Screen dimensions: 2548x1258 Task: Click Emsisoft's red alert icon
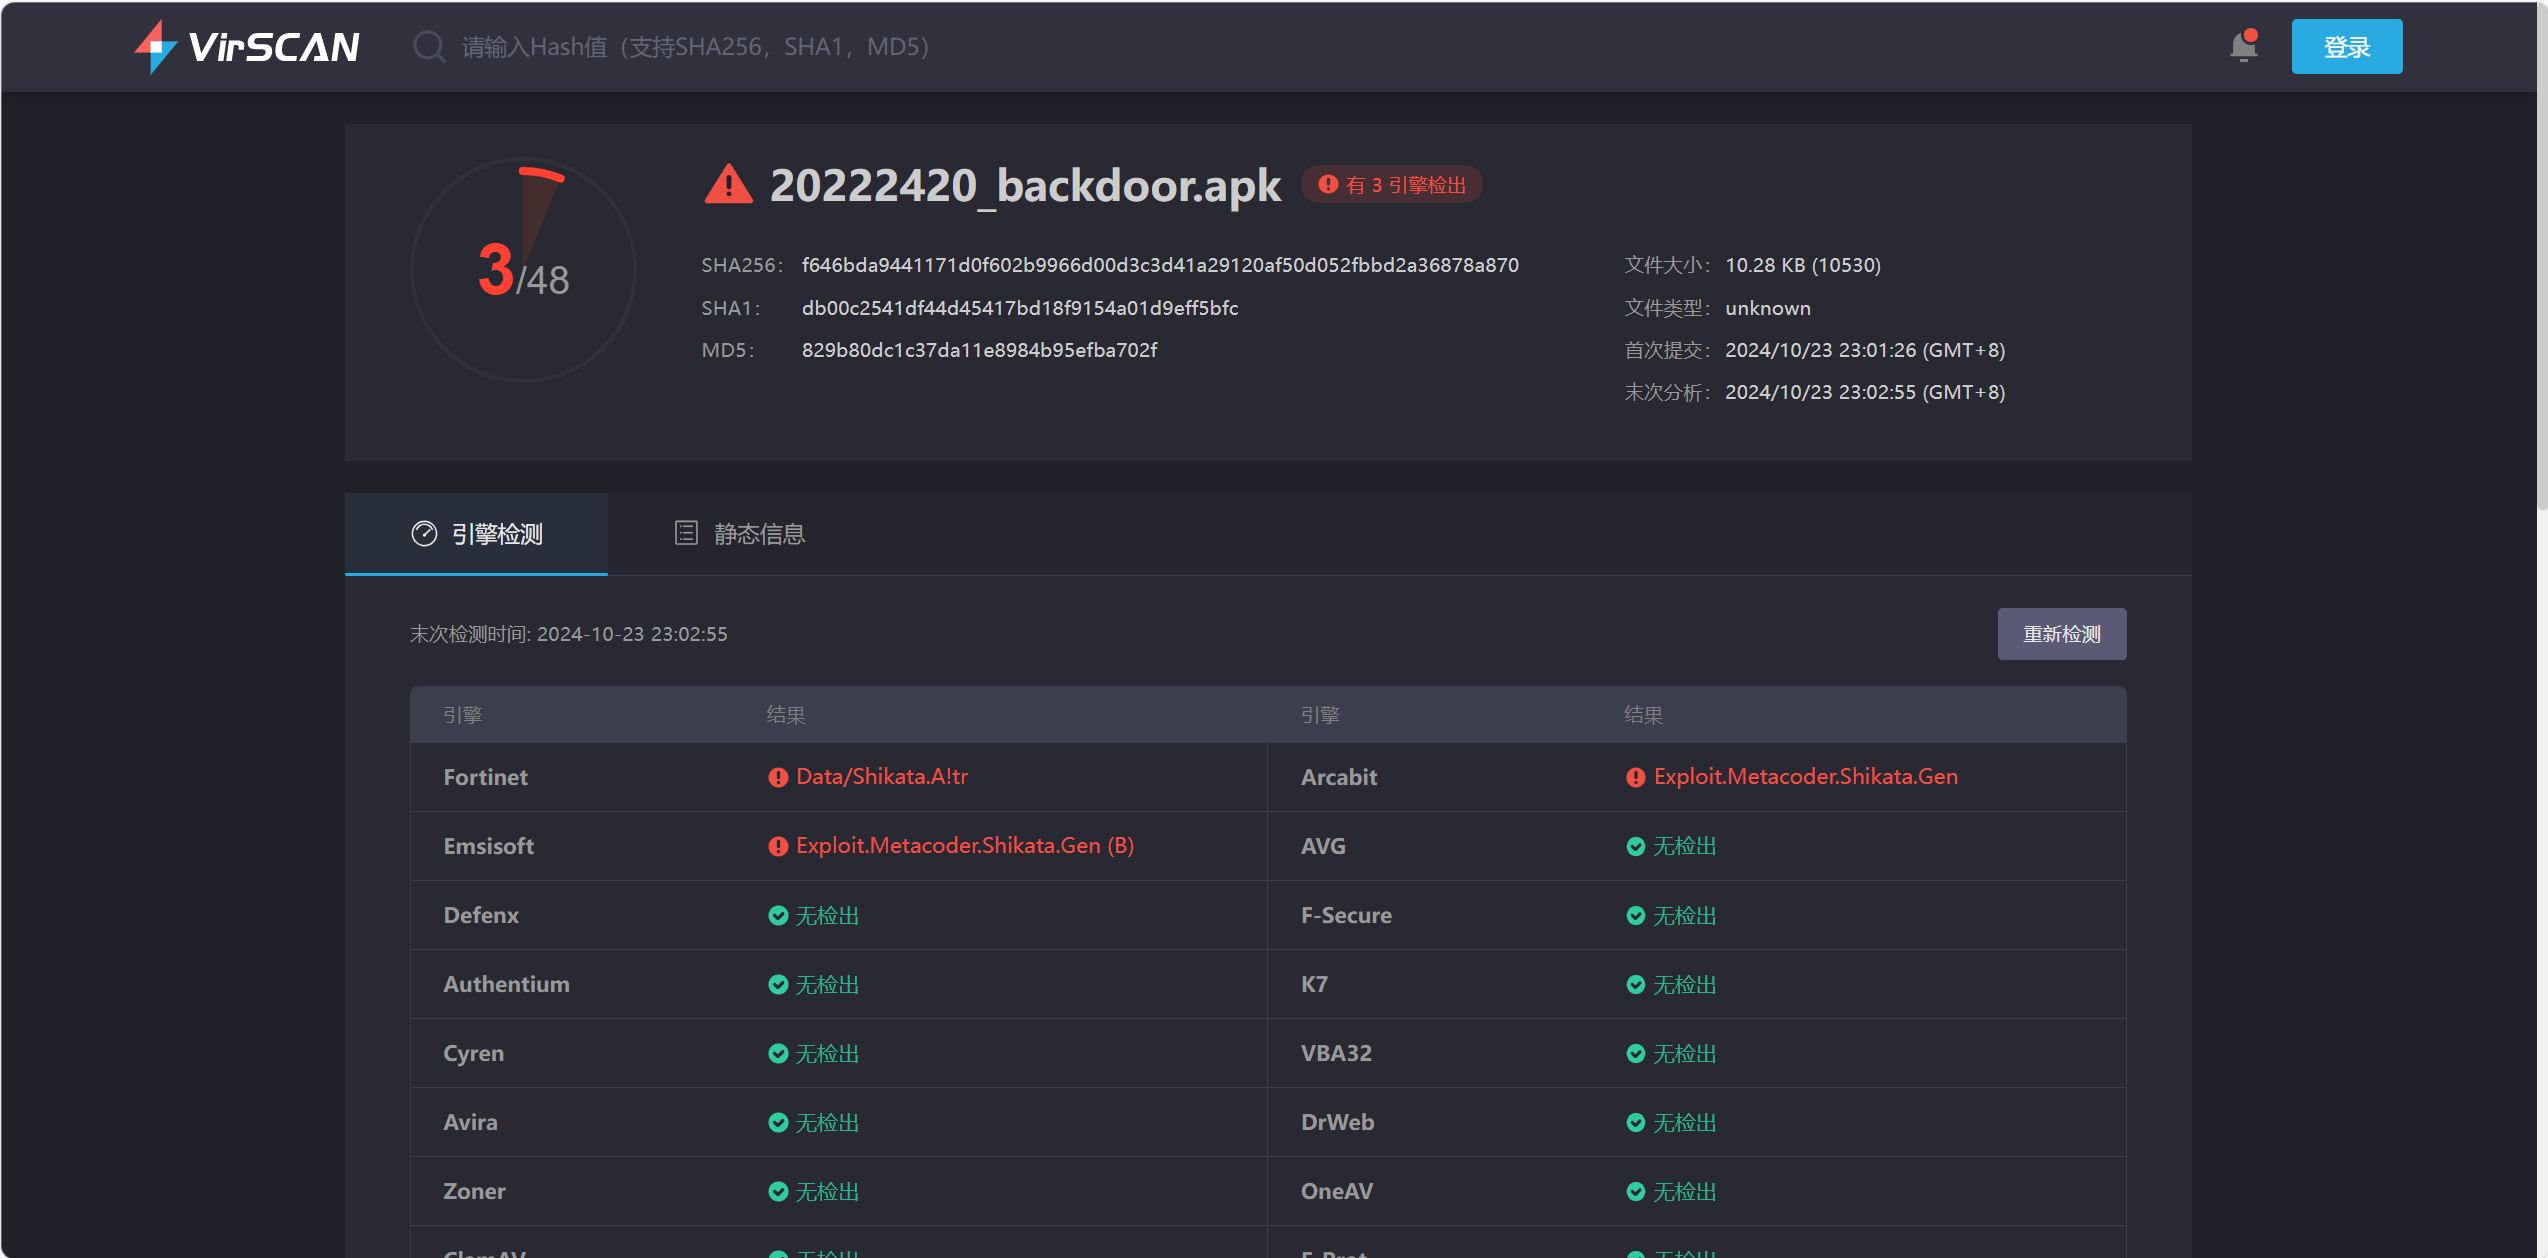(x=778, y=846)
